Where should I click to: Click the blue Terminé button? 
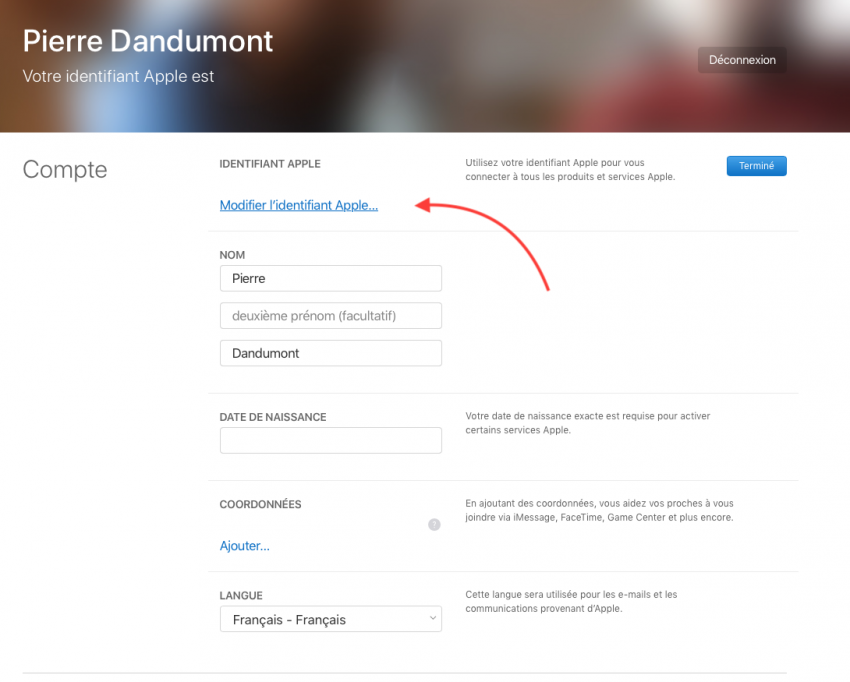tap(756, 166)
